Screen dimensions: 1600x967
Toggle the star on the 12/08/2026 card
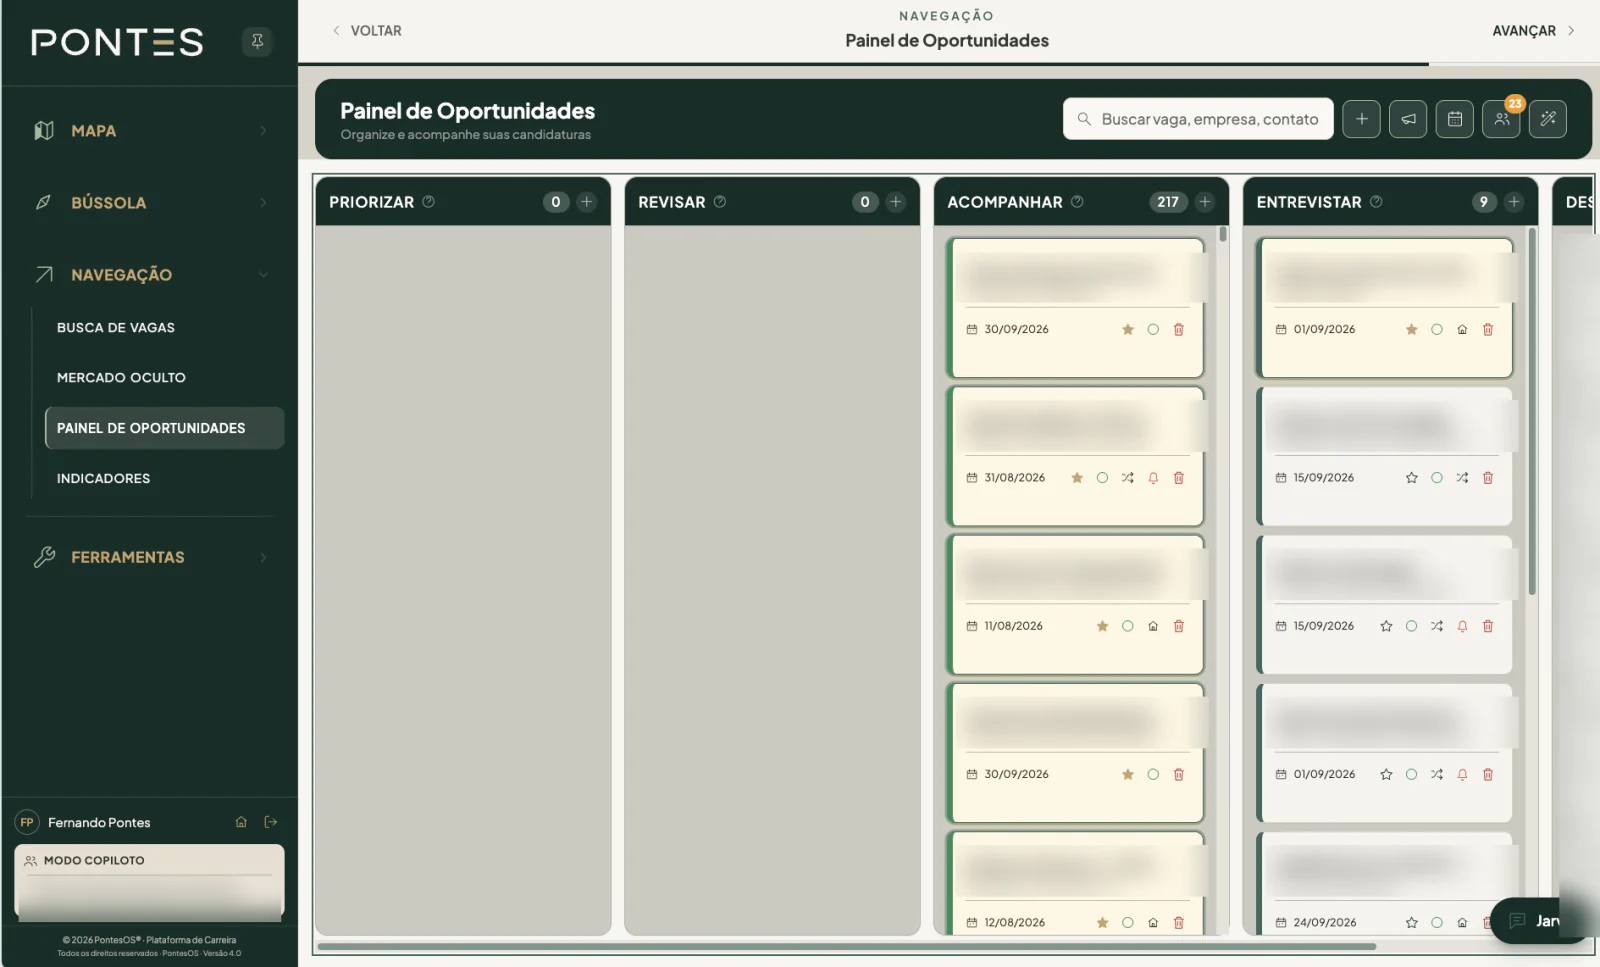coord(1102,923)
